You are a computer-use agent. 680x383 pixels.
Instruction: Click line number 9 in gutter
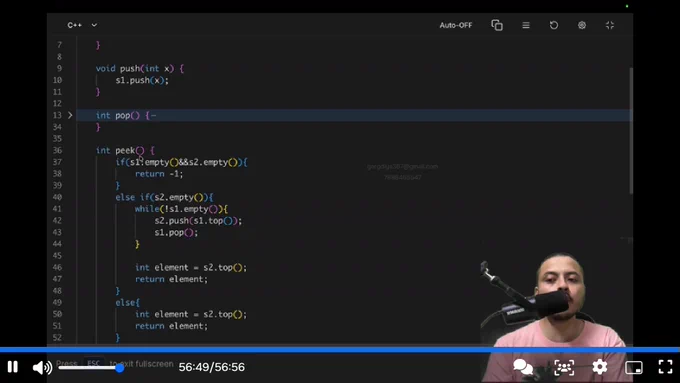tap(59, 69)
